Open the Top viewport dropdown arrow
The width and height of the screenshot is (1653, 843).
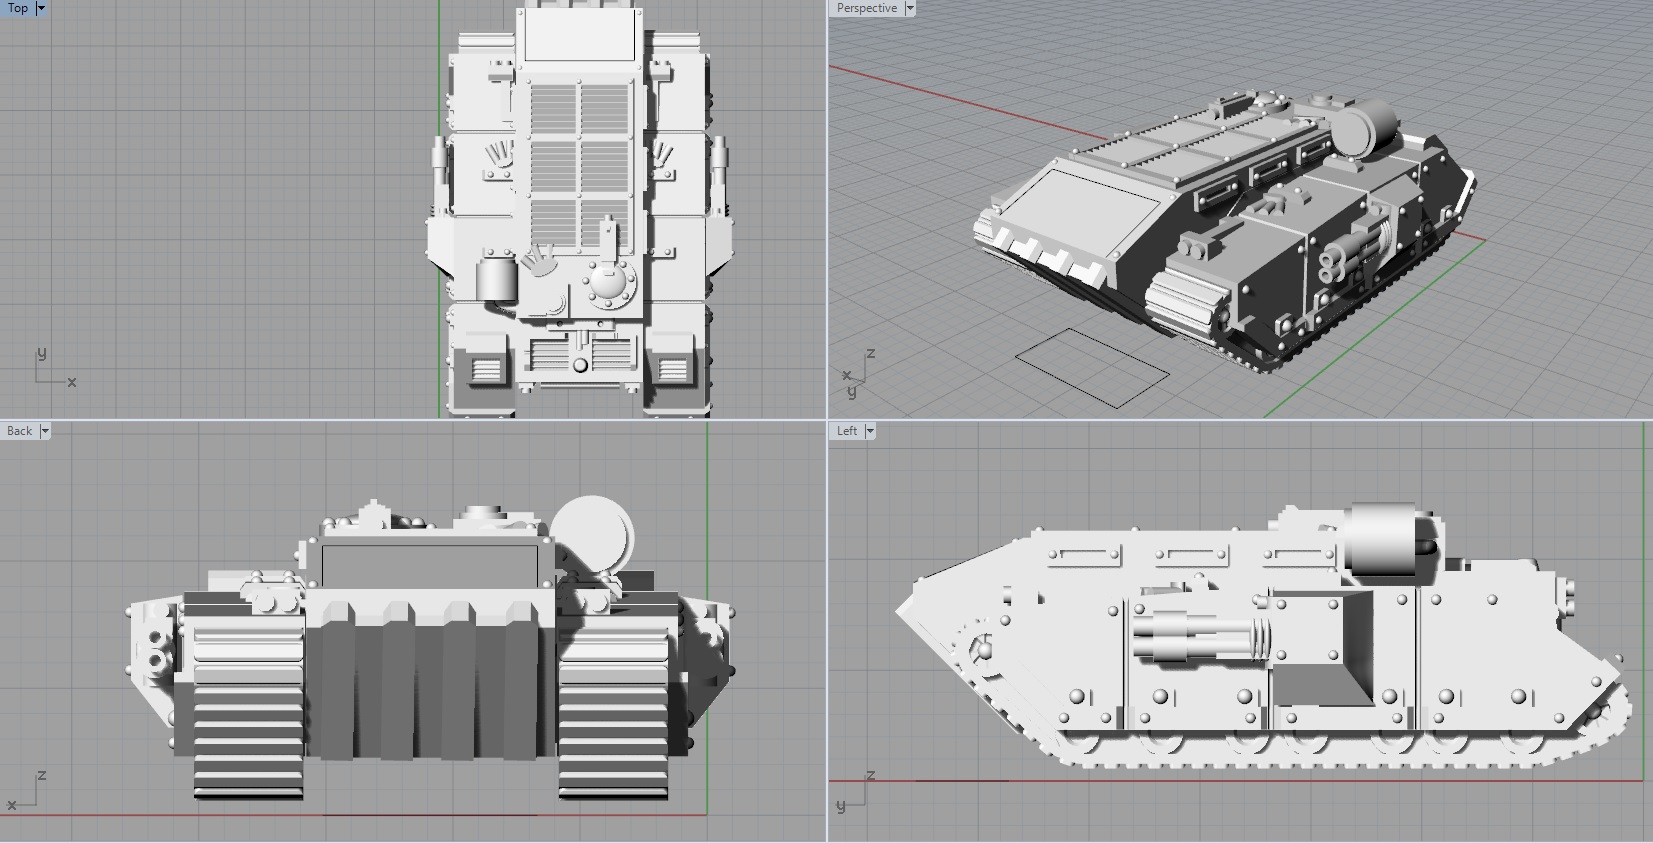(41, 8)
